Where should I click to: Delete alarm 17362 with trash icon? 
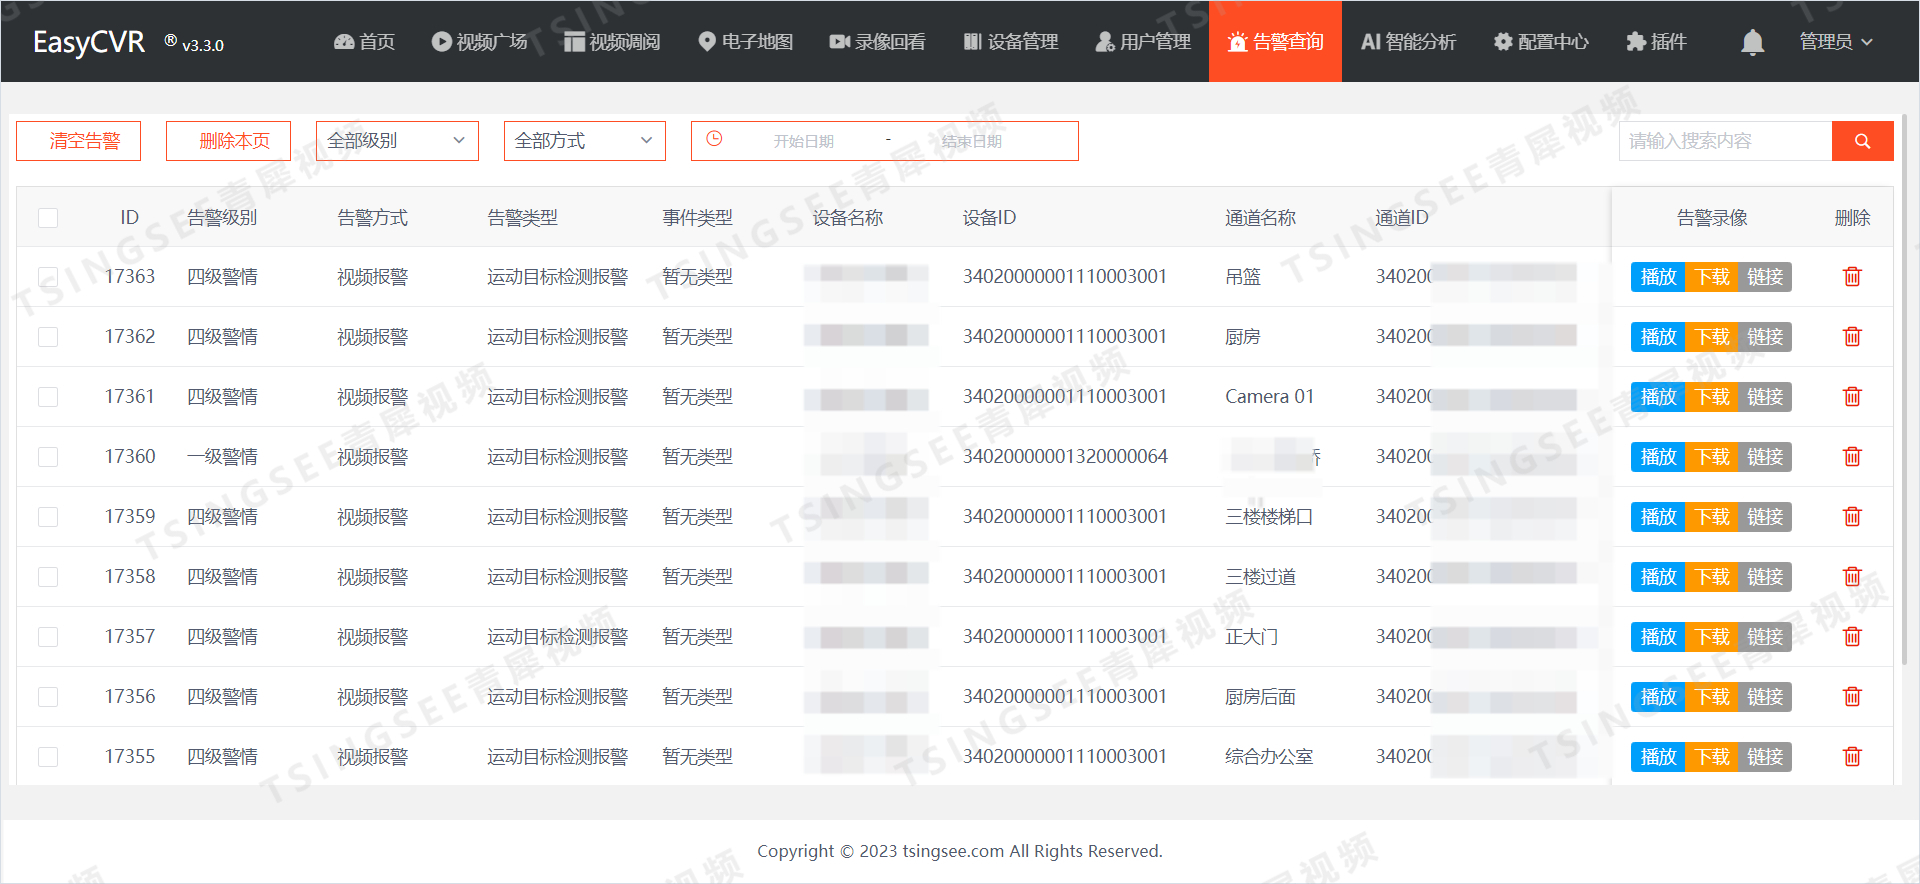pyautogui.click(x=1852, y=337)
